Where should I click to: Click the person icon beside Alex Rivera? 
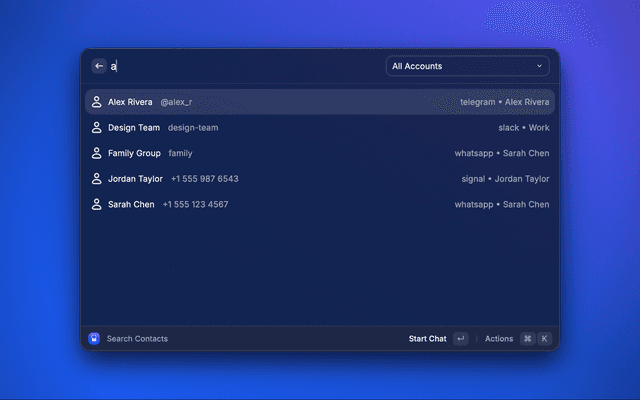tap(97, 102)
